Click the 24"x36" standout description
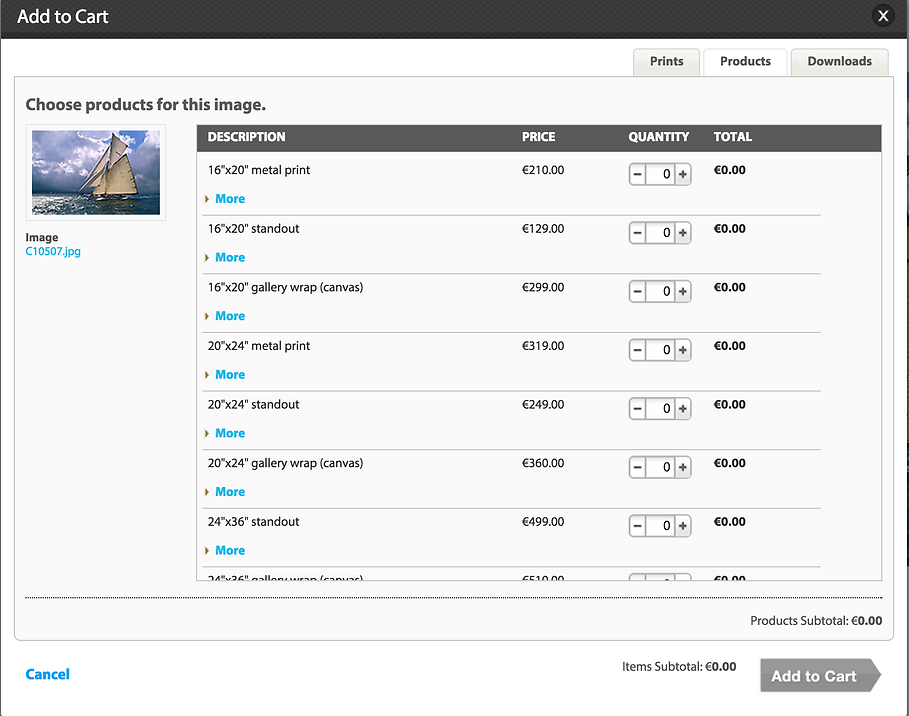This screenshot has width=909, height=716. (x=253, y=522)
